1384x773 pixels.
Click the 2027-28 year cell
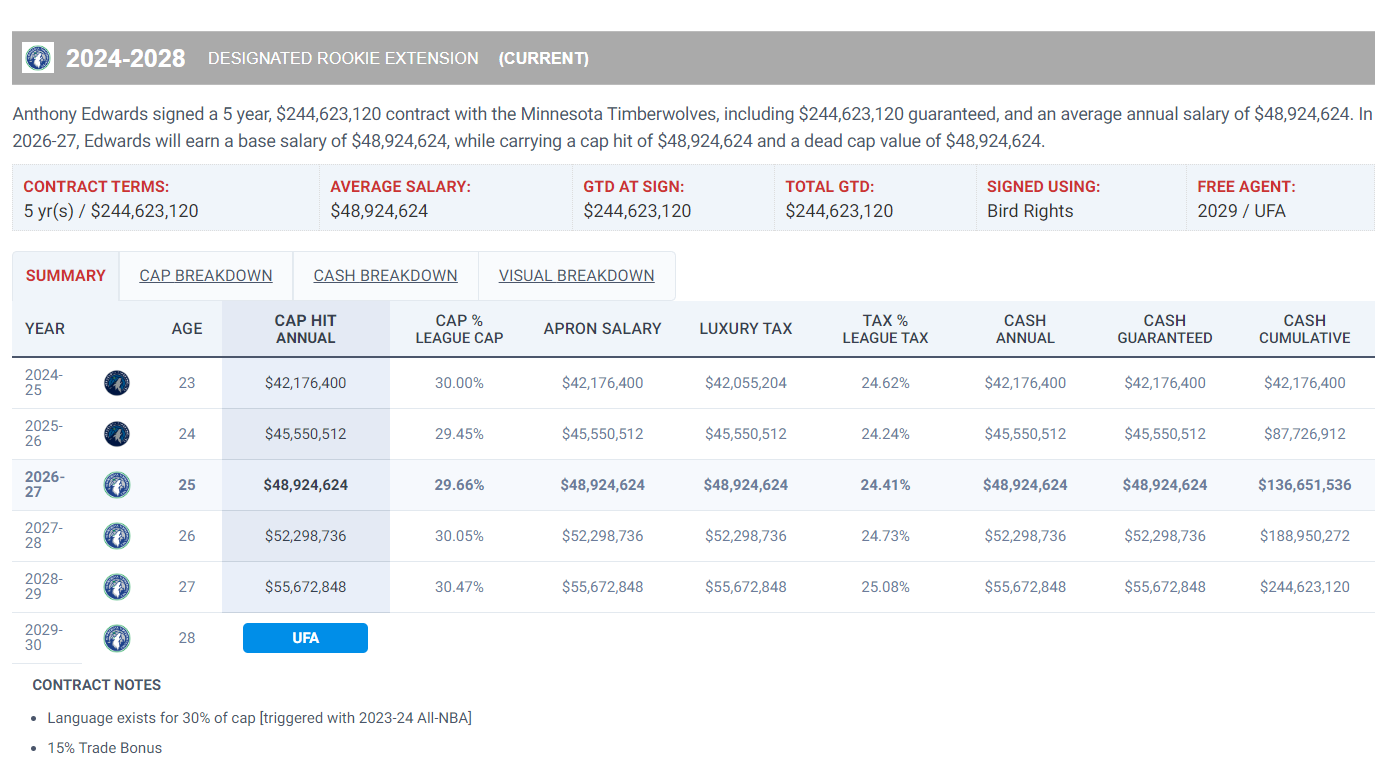click(44, 536)
